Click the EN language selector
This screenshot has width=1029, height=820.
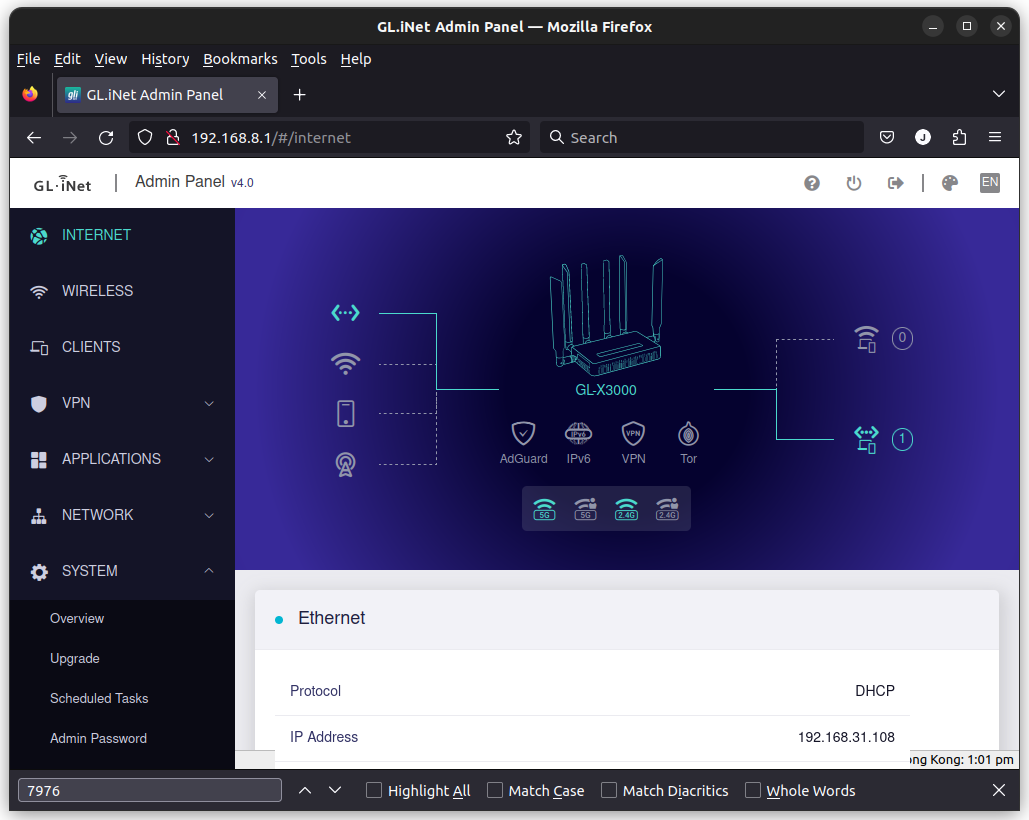tap(990, 182)
